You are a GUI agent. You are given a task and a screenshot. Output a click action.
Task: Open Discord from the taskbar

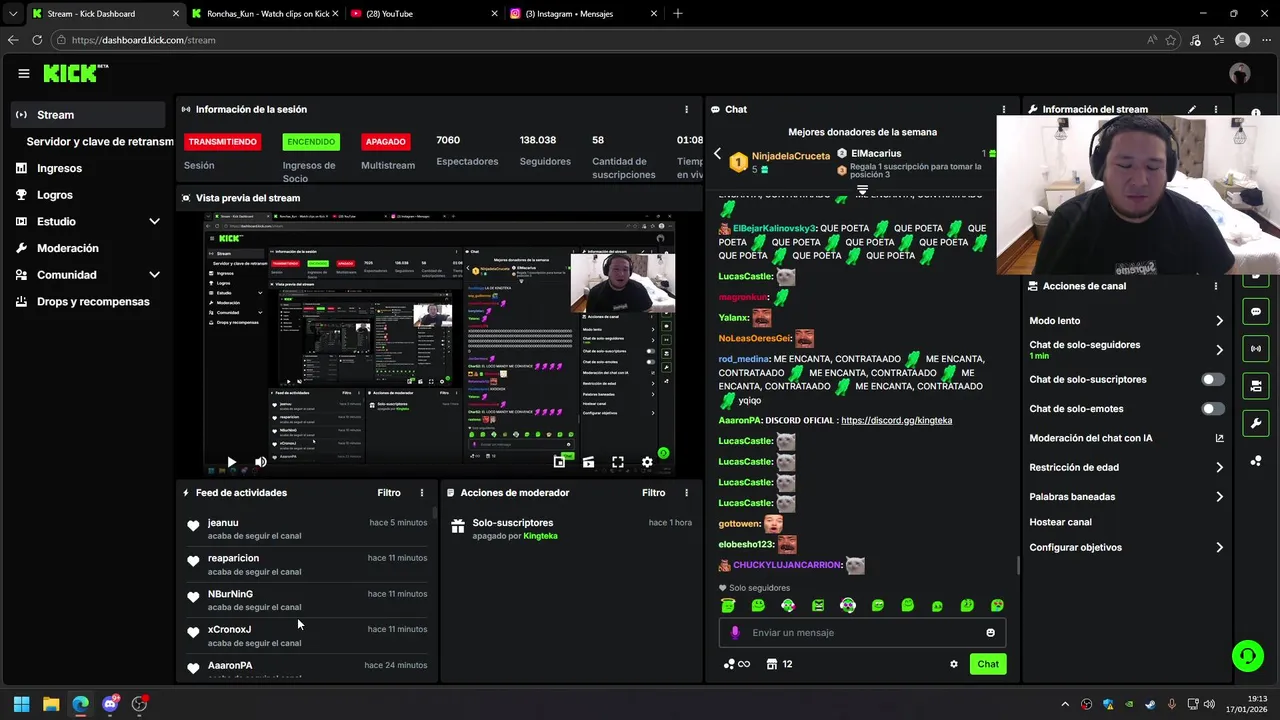[110, 704]
